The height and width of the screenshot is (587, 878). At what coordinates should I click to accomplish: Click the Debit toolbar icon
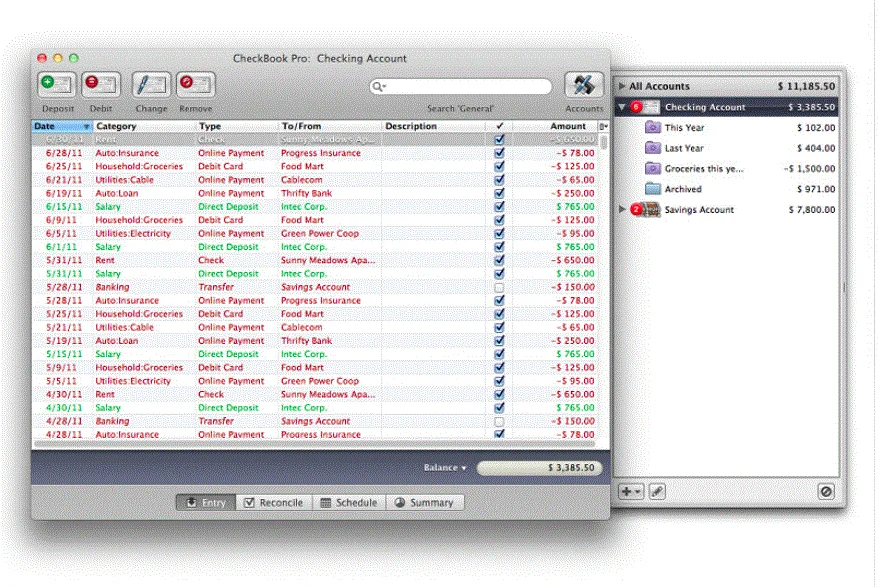[x=101, y=85]
